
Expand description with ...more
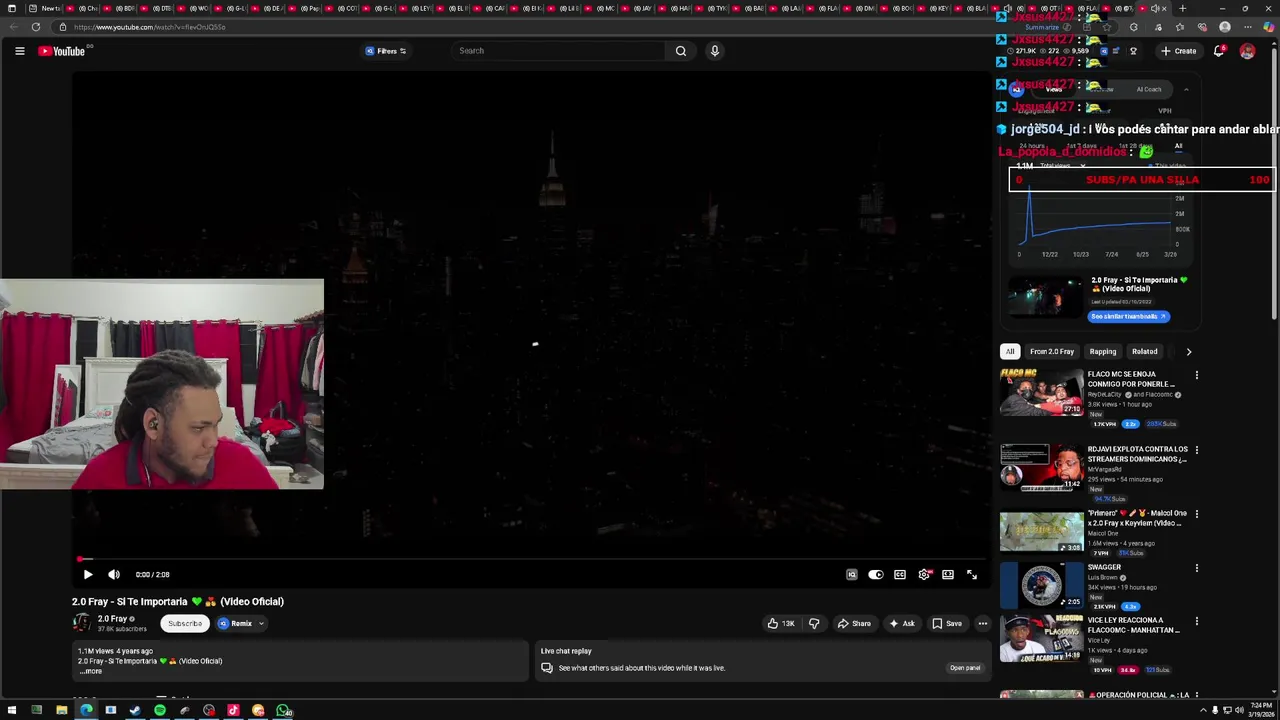pyautogui.click(x=90, y=671)
